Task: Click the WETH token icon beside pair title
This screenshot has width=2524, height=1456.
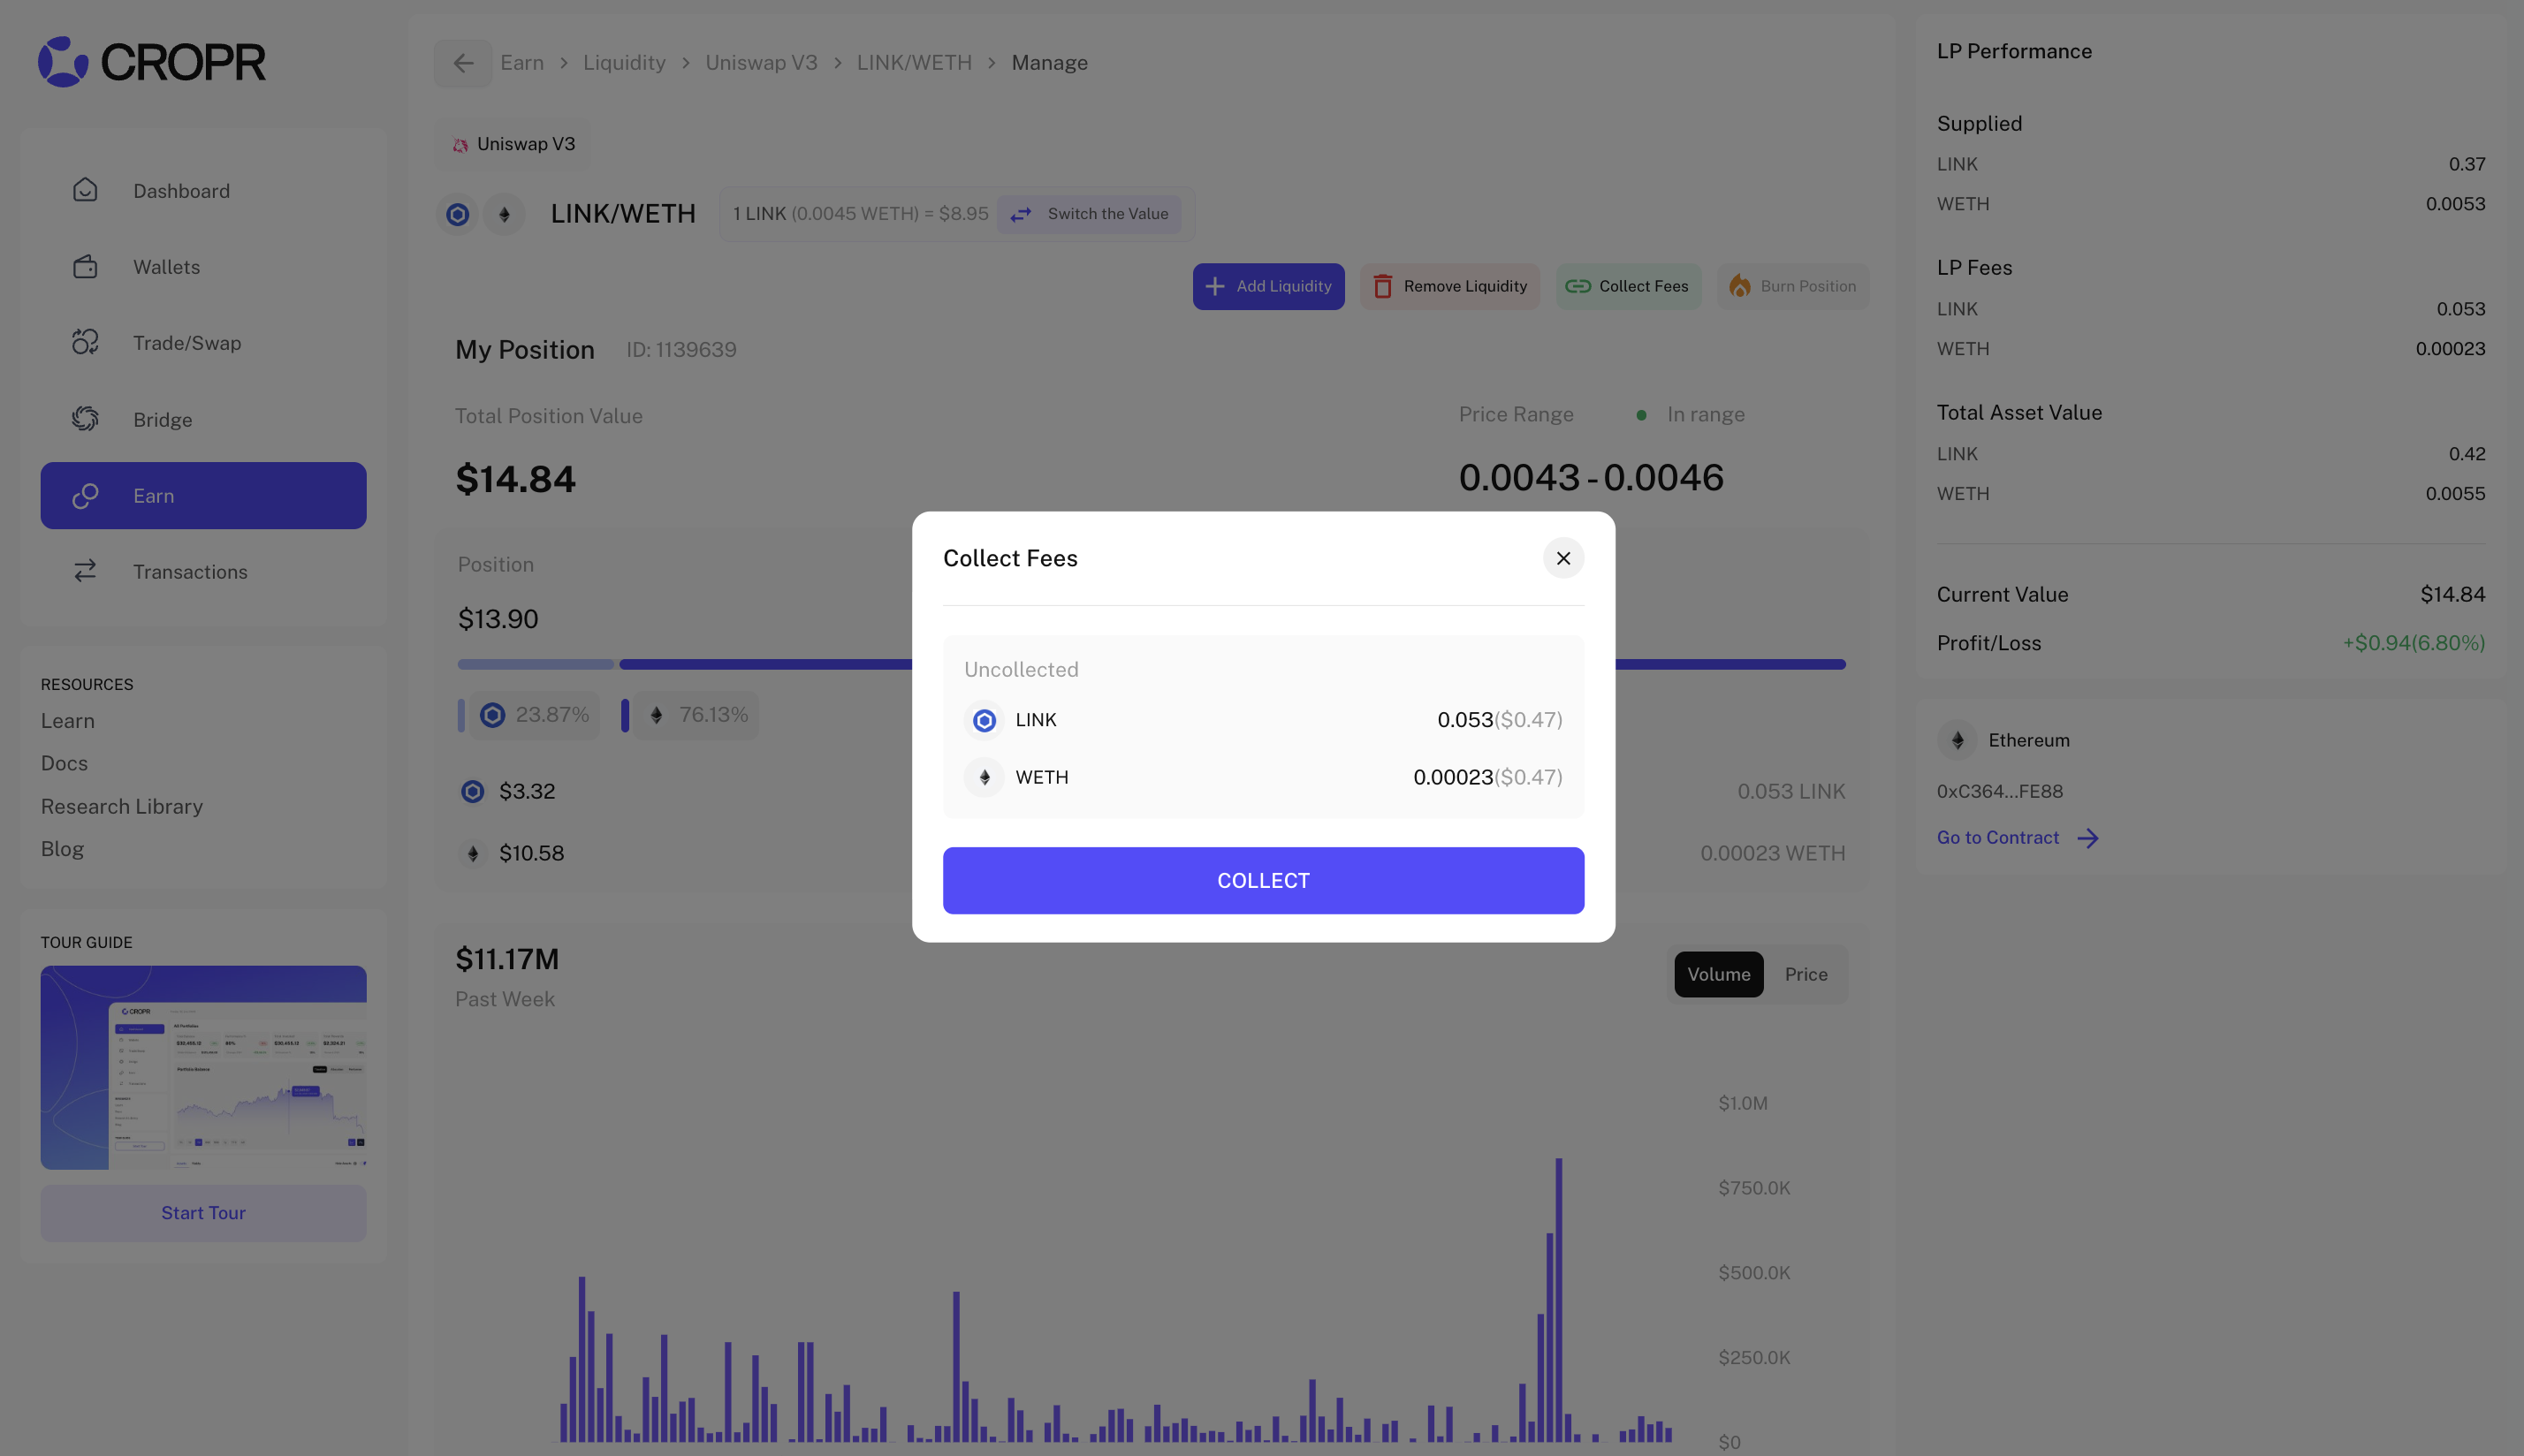Action: pos(504,214)
